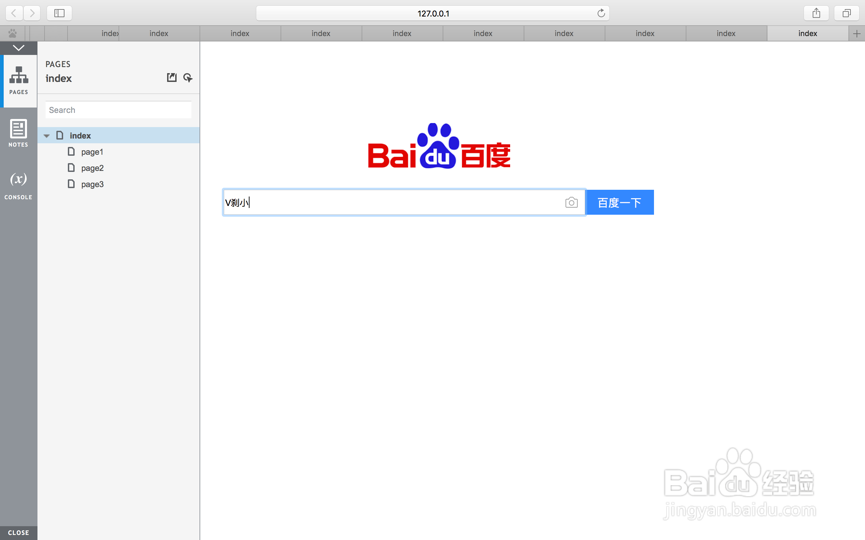Open the PAGES sitemap panel icon
The width and height of the screenshot is (865, 540).
pos(18,81)
